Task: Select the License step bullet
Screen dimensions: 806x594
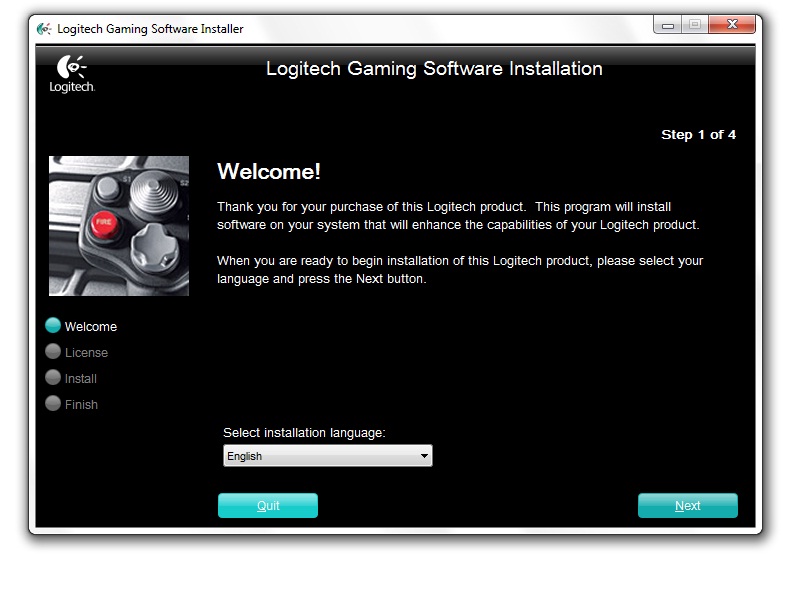Action: click(53, 351)
